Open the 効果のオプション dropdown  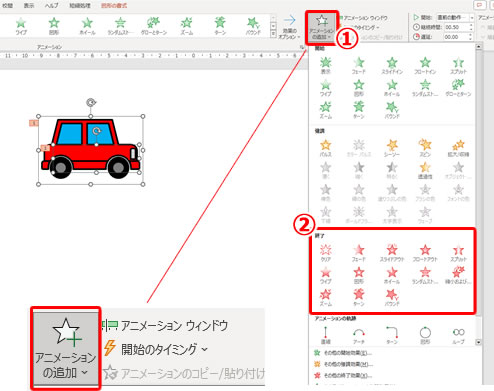click(x=289, y=27)
